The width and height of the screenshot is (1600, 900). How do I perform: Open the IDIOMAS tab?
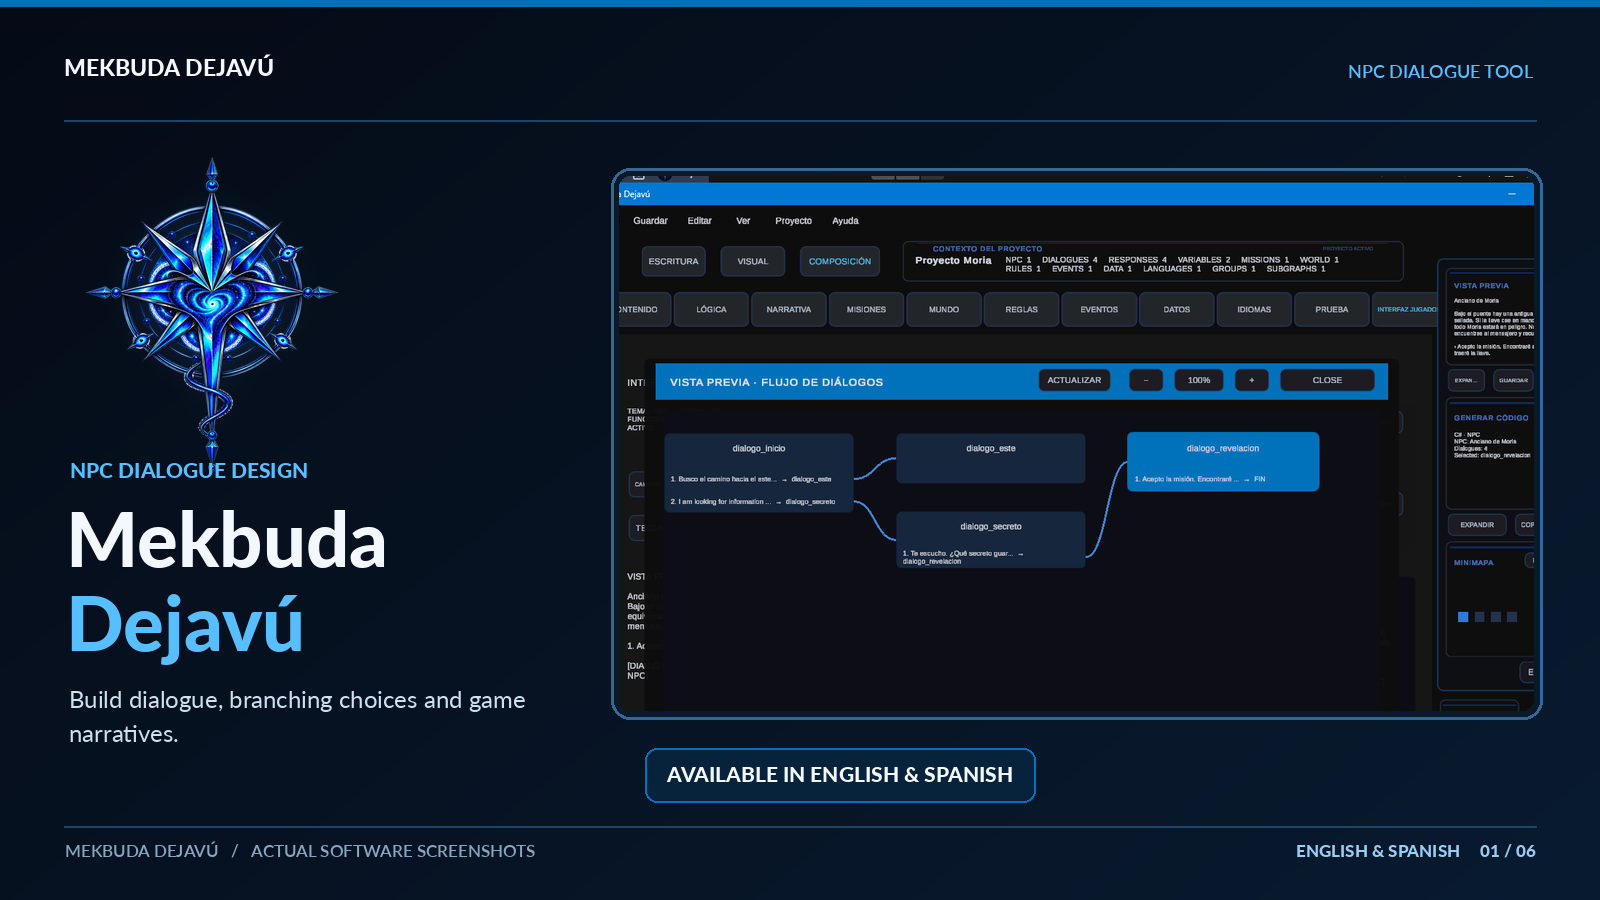(1254, 310)
